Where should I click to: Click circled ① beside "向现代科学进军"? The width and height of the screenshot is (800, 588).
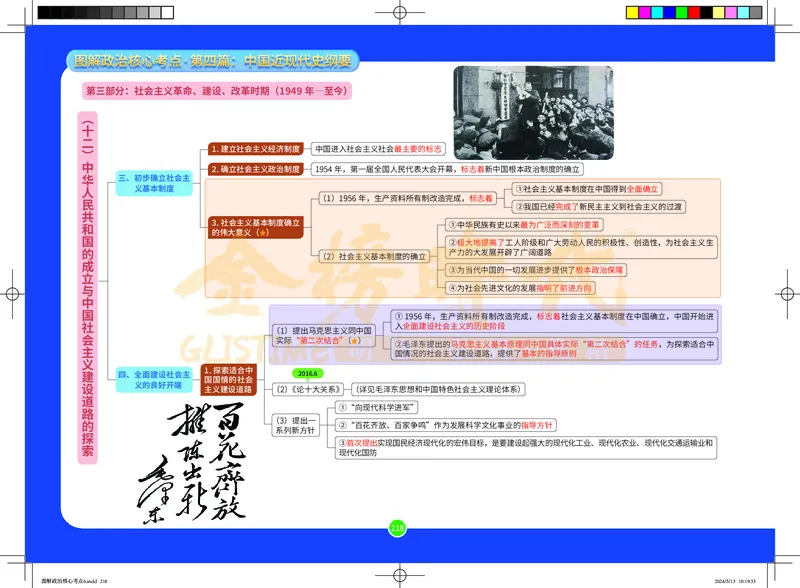(345, 406)
